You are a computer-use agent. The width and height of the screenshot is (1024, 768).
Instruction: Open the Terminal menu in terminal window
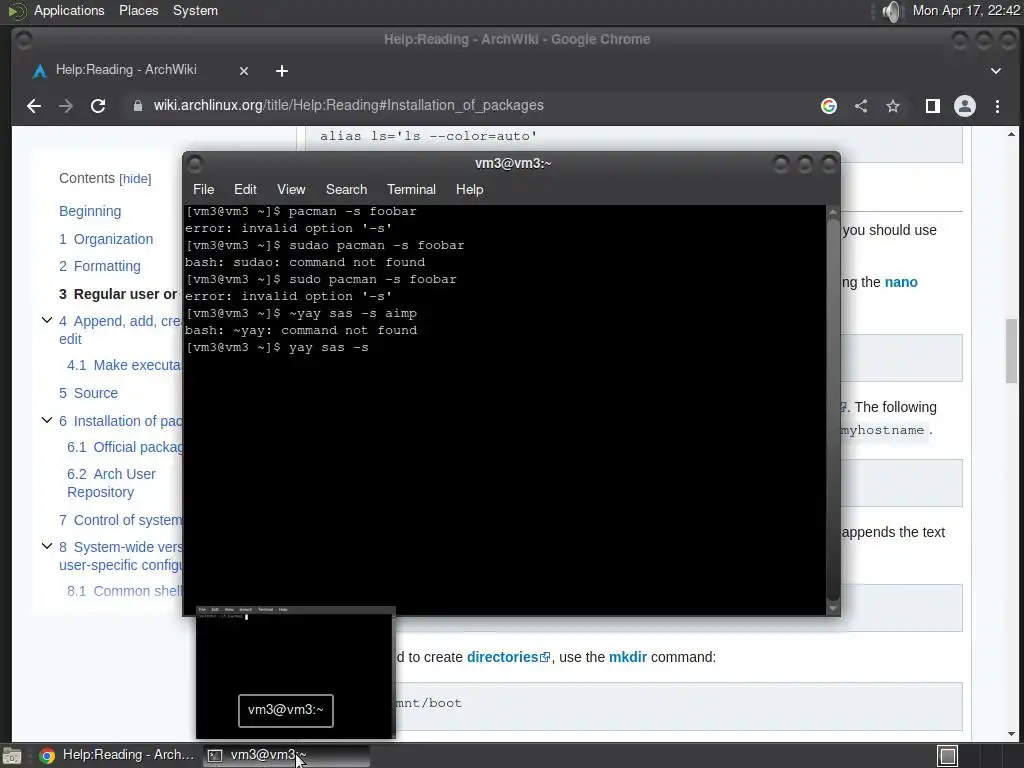[x=411, y=189]
